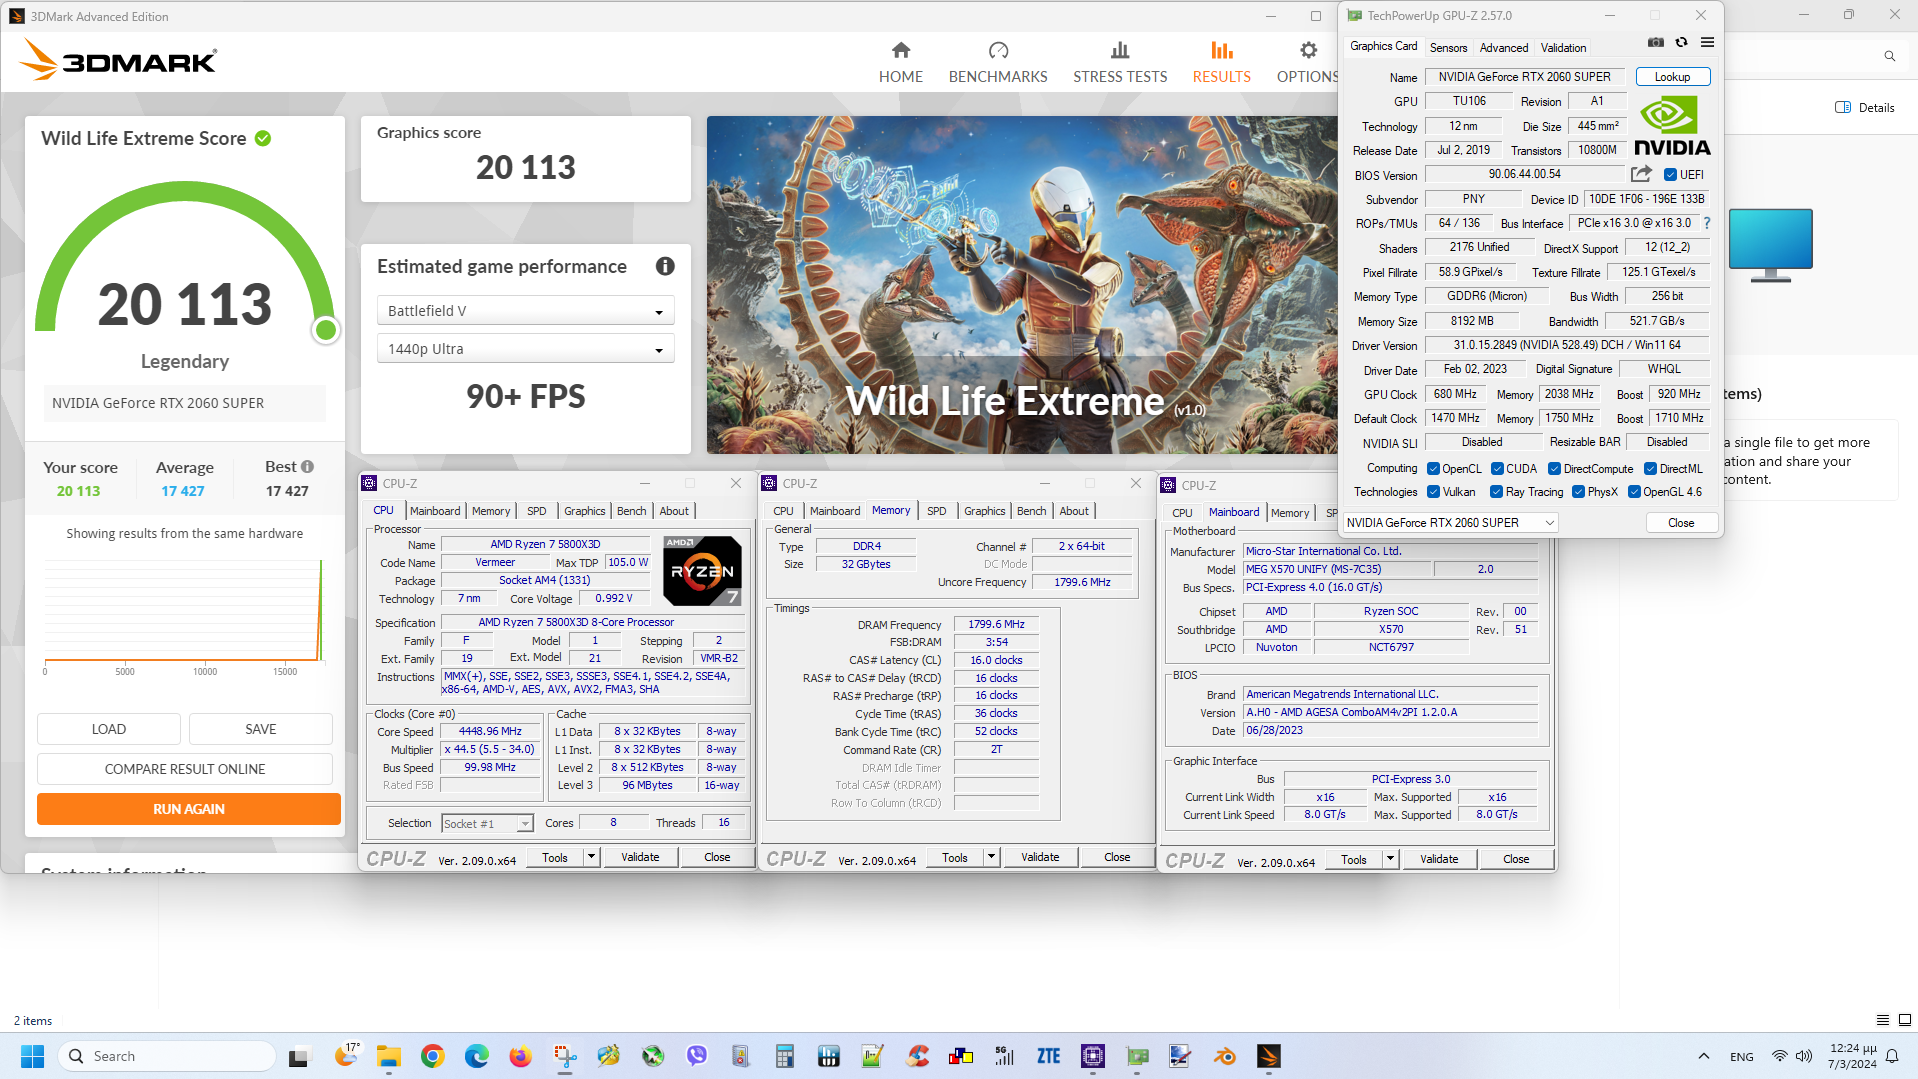Select the Graphics tab in the CPU-Z CPU window
The height and width of the screenshot is (1079, 1918).
pyautogui.click(x=584, y=510)
